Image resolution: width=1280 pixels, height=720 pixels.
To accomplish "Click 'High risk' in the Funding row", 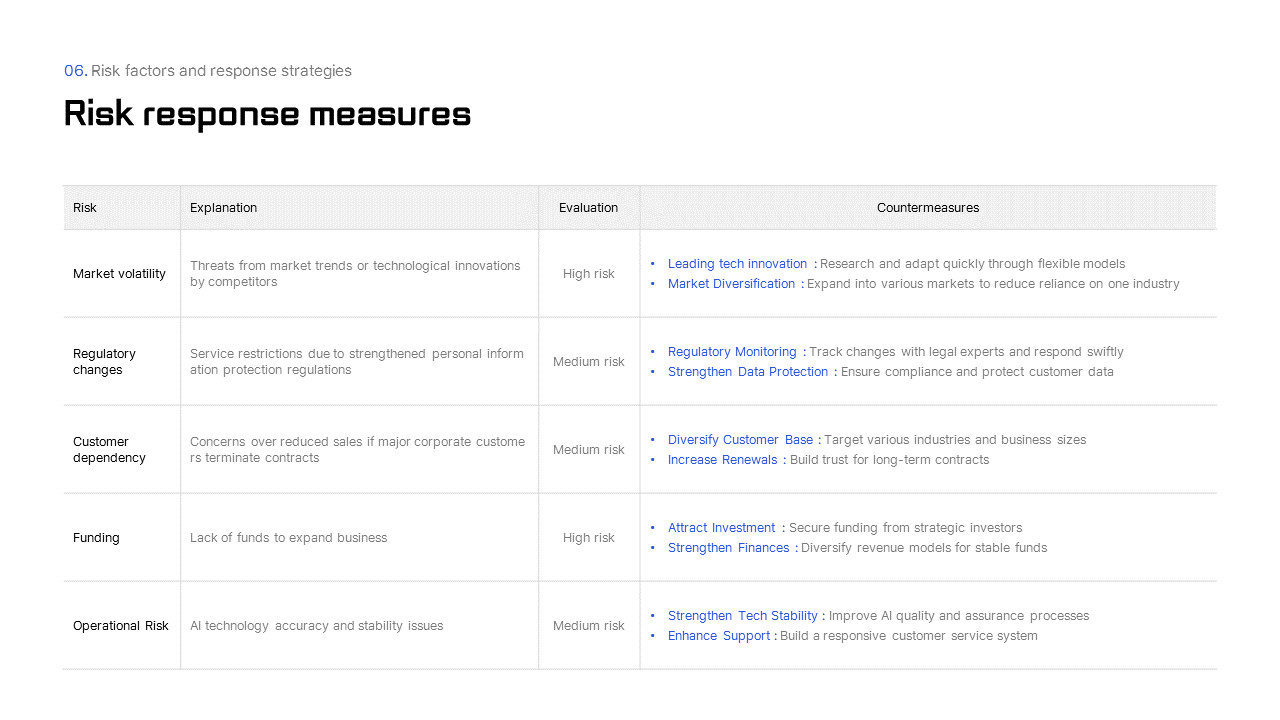I will [588, 538].
